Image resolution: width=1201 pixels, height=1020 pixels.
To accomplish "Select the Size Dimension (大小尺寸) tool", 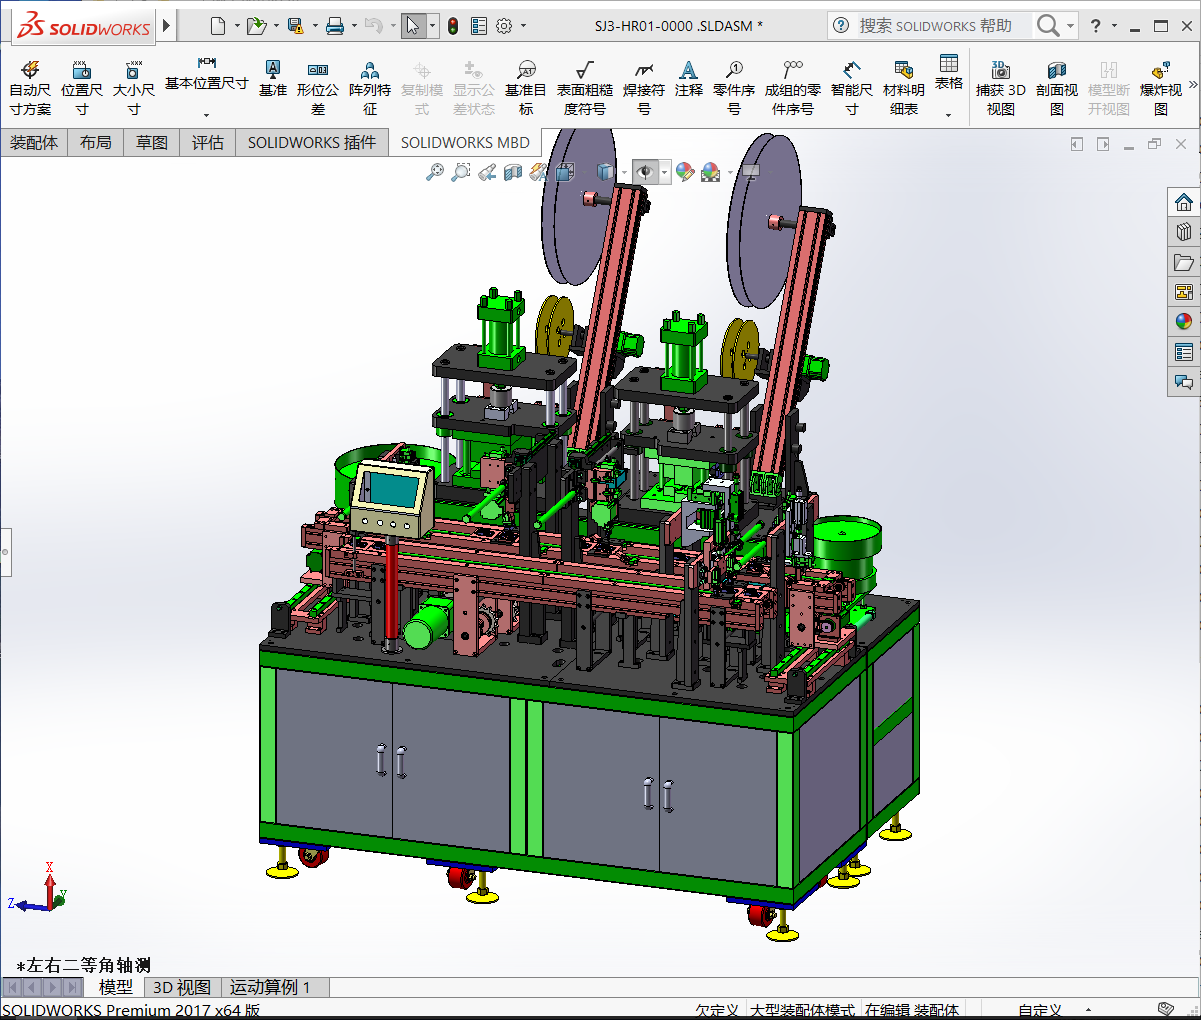I will pyautogui.click(x=134, y=88).
